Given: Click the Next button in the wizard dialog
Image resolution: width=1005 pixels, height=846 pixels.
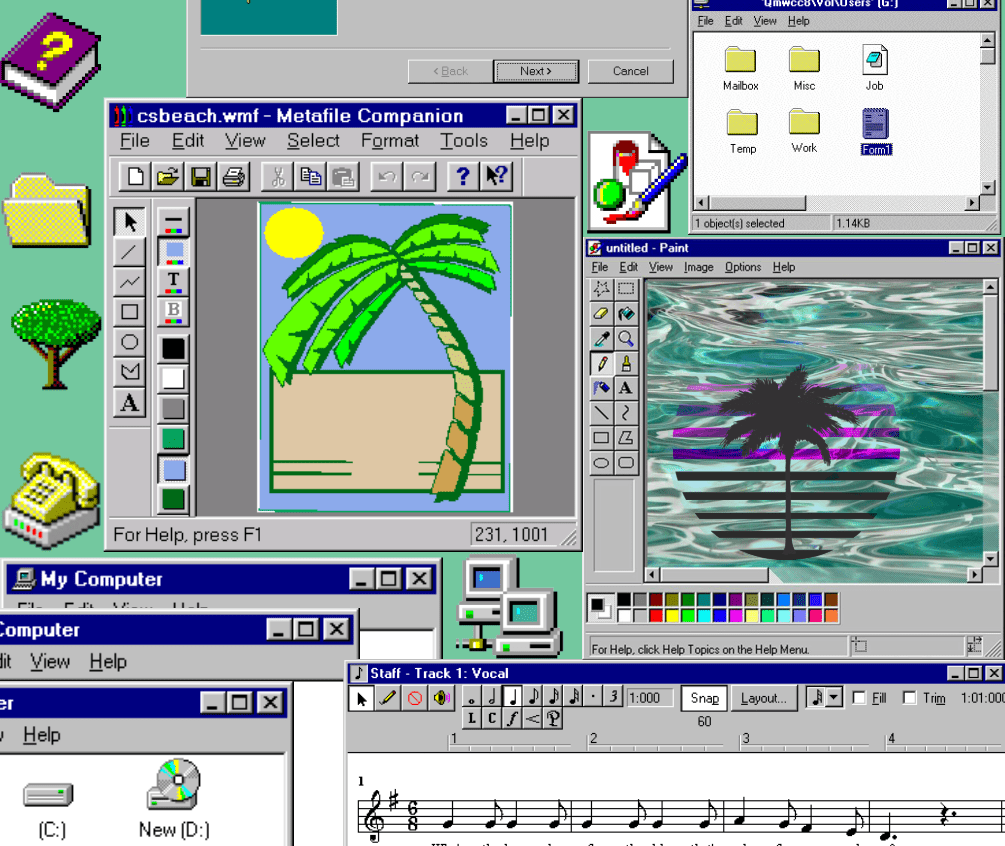Looking at the screenshot, I should pyautogui.click(x=537, y=71).
